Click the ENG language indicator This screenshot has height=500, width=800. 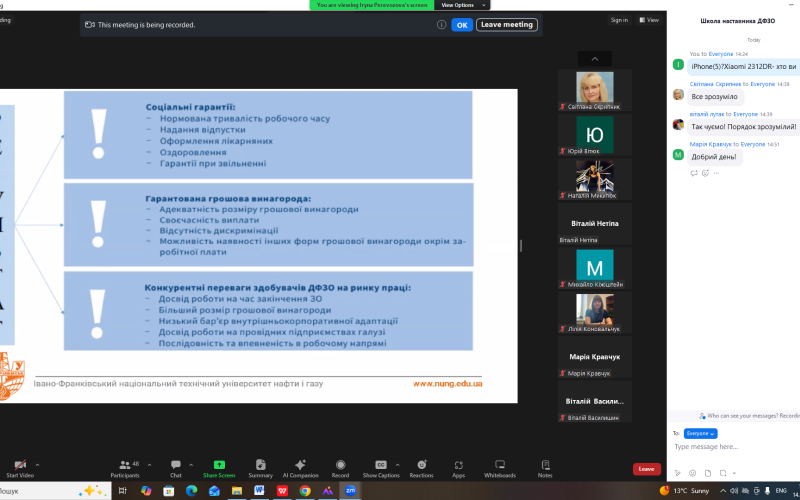(x=781, y=491)
